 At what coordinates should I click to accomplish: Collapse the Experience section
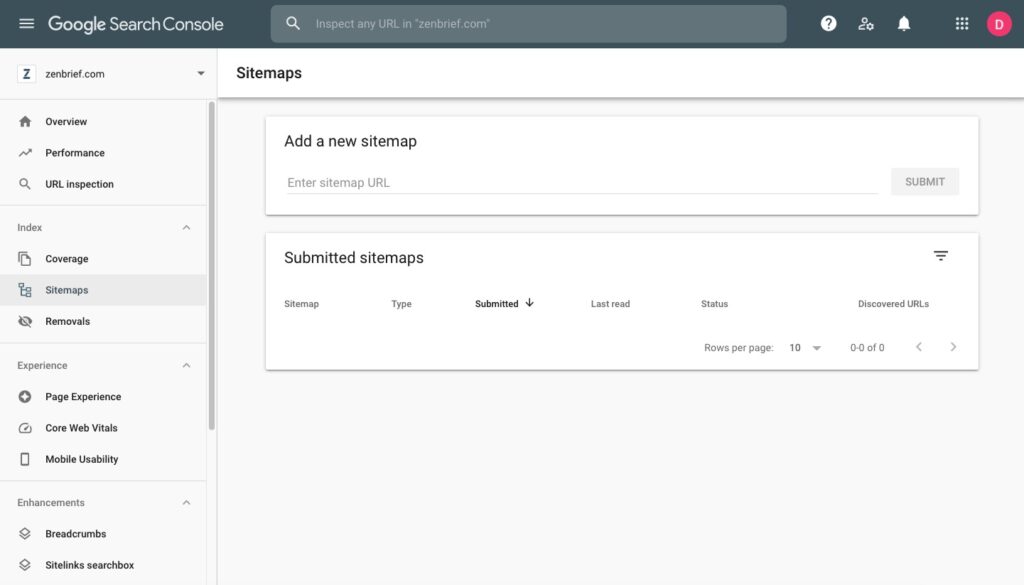186,365
